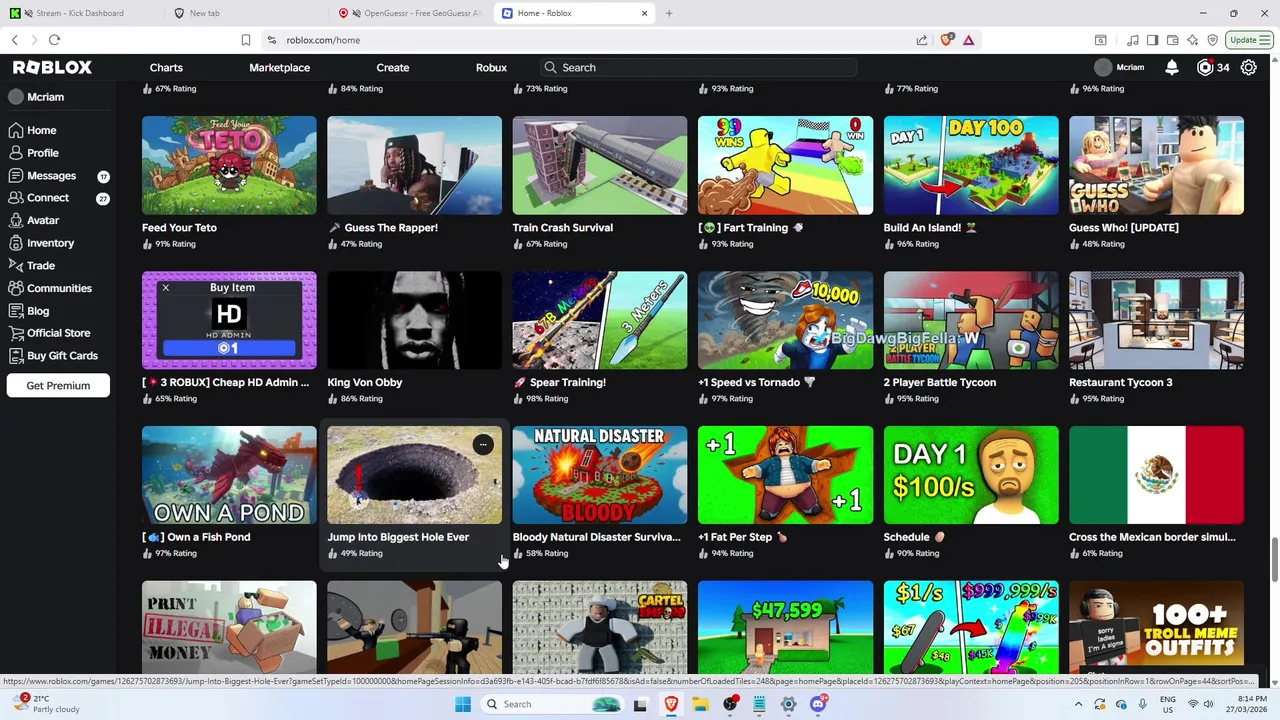Image resolution: width=1280 pixels, height=720 pixels.
Task: Switch to Stream - Kick Dashboard tab
Action: (x=82, y=13)
